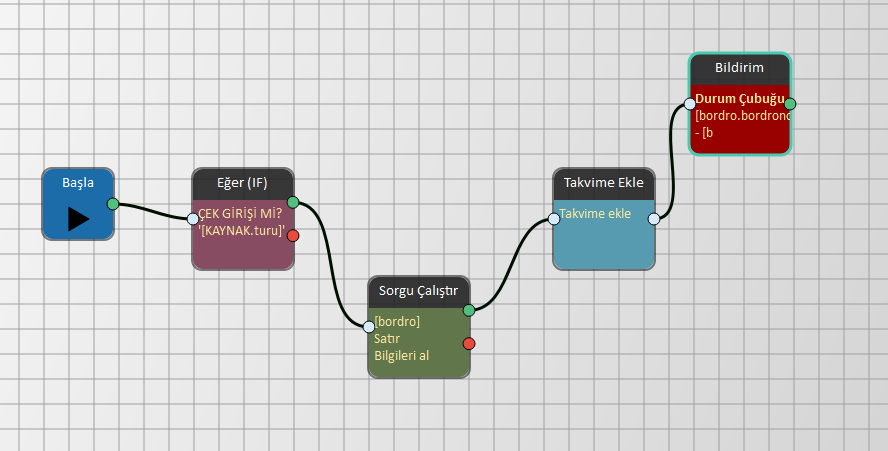
Task: Click the green output port of Sorgu Çalıştır
Action: [469, 310]
